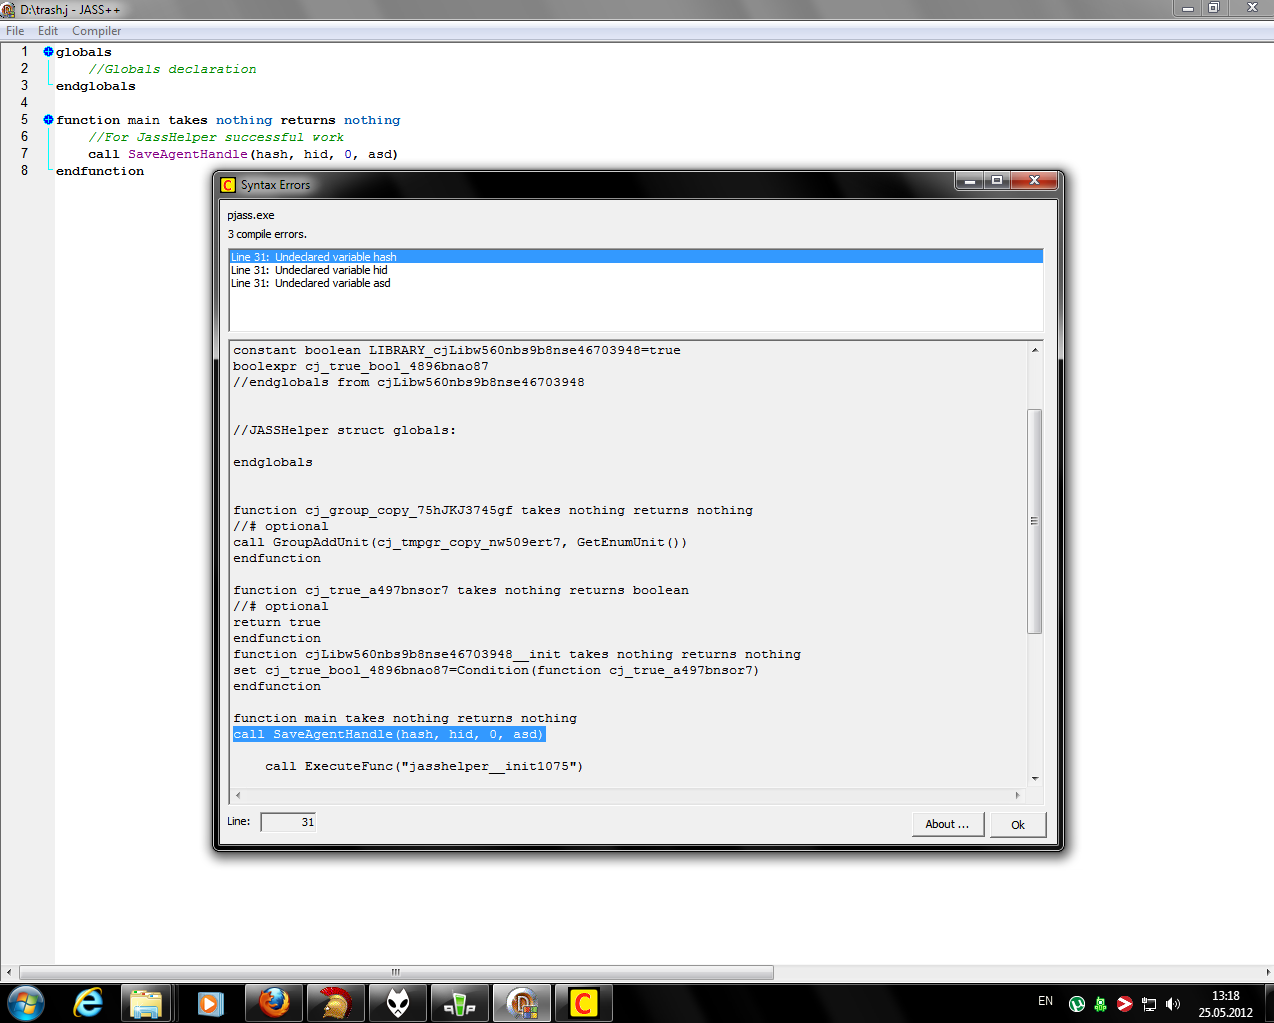Select error 'Undeclared variable hash'
The height and width of the screenshot is (1023, 1274).
click(x=636, y=257)
